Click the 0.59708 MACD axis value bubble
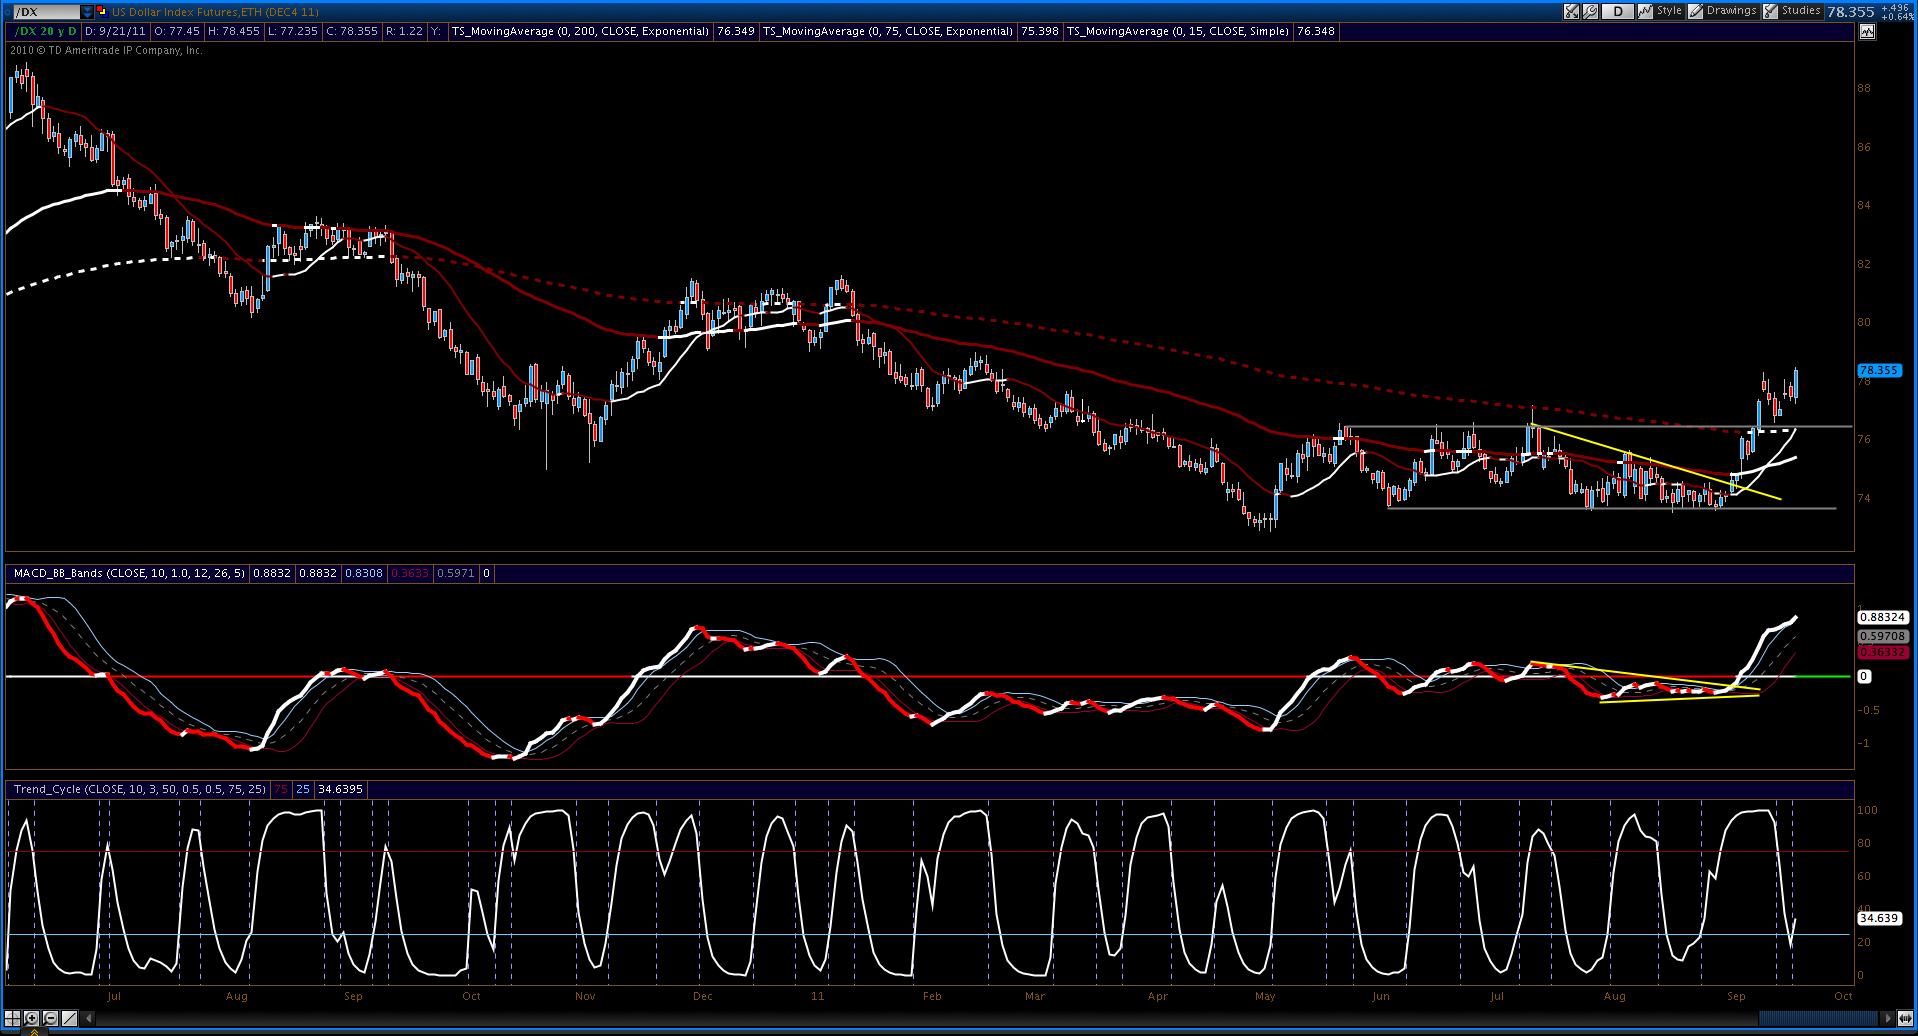The image size is (1918, 1036). coord(1883,635)
